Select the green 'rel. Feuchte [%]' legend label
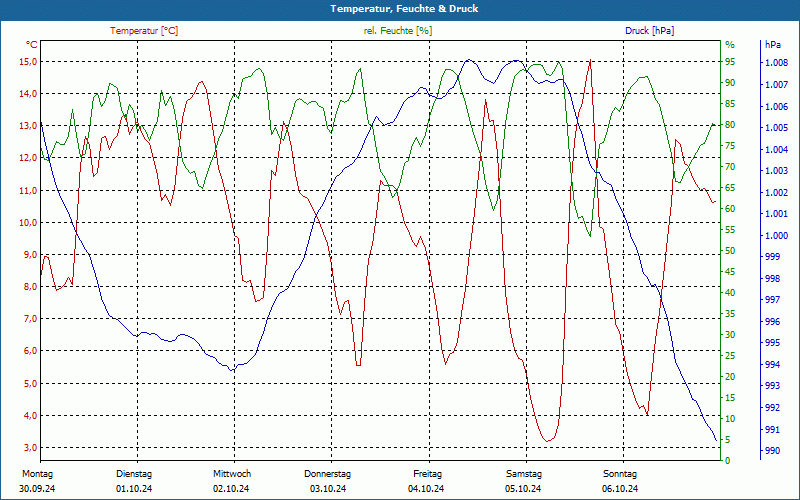 coord(397,31)
